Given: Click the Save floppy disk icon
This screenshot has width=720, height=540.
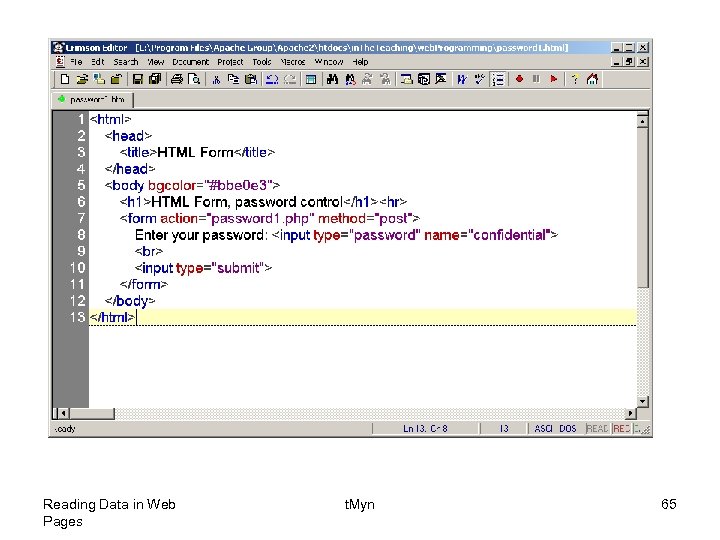Looking at the screenshot, I should click(x=137, y=79).
